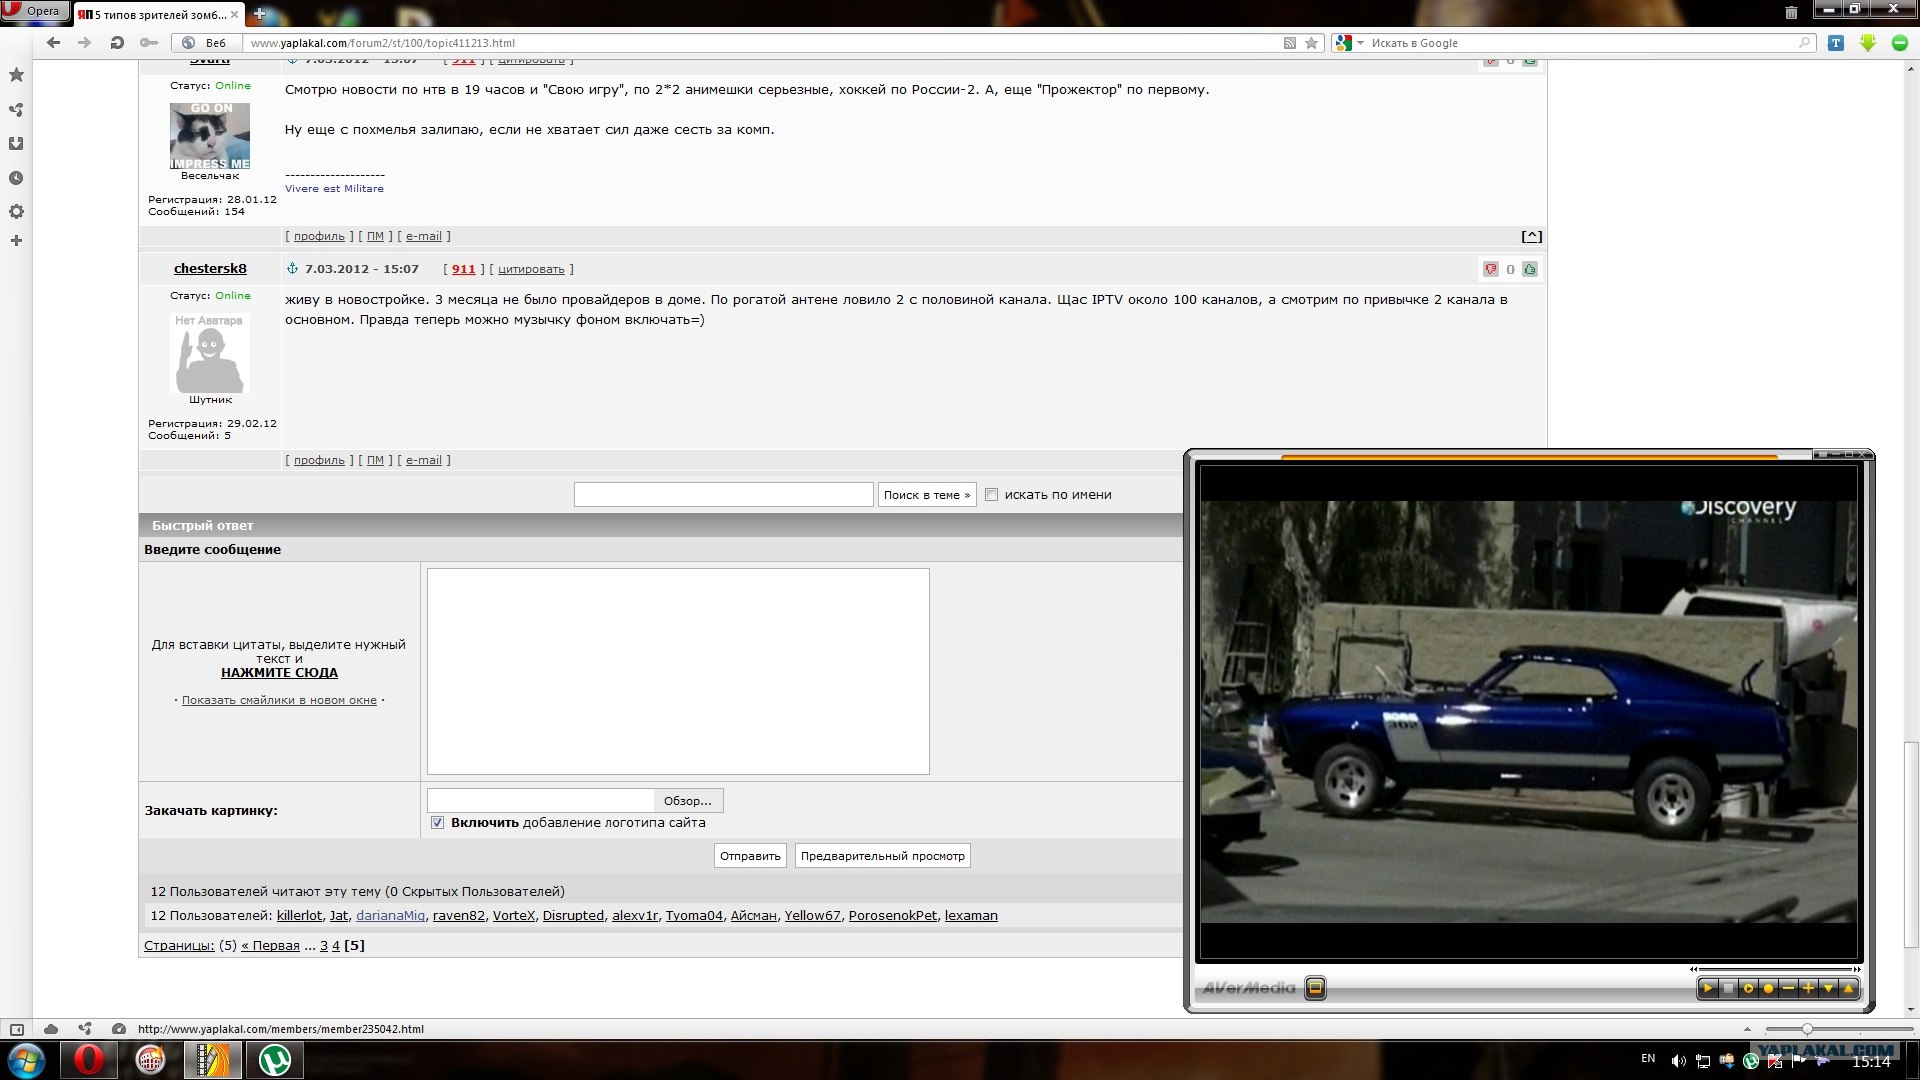Open Opera sidebar settings gear panel
This screenshot has height=1080, width=1920.
pos(16,212)
